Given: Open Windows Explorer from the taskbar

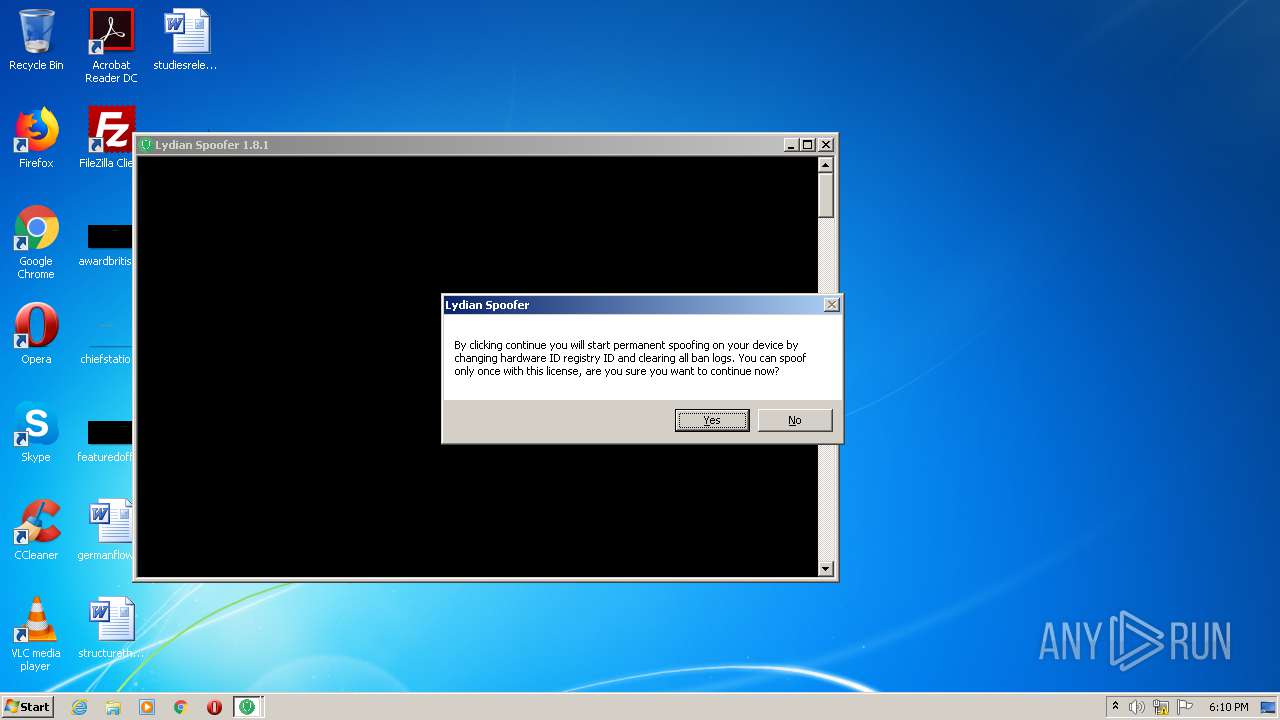Looking at the screenshot, I should [113, 707].
